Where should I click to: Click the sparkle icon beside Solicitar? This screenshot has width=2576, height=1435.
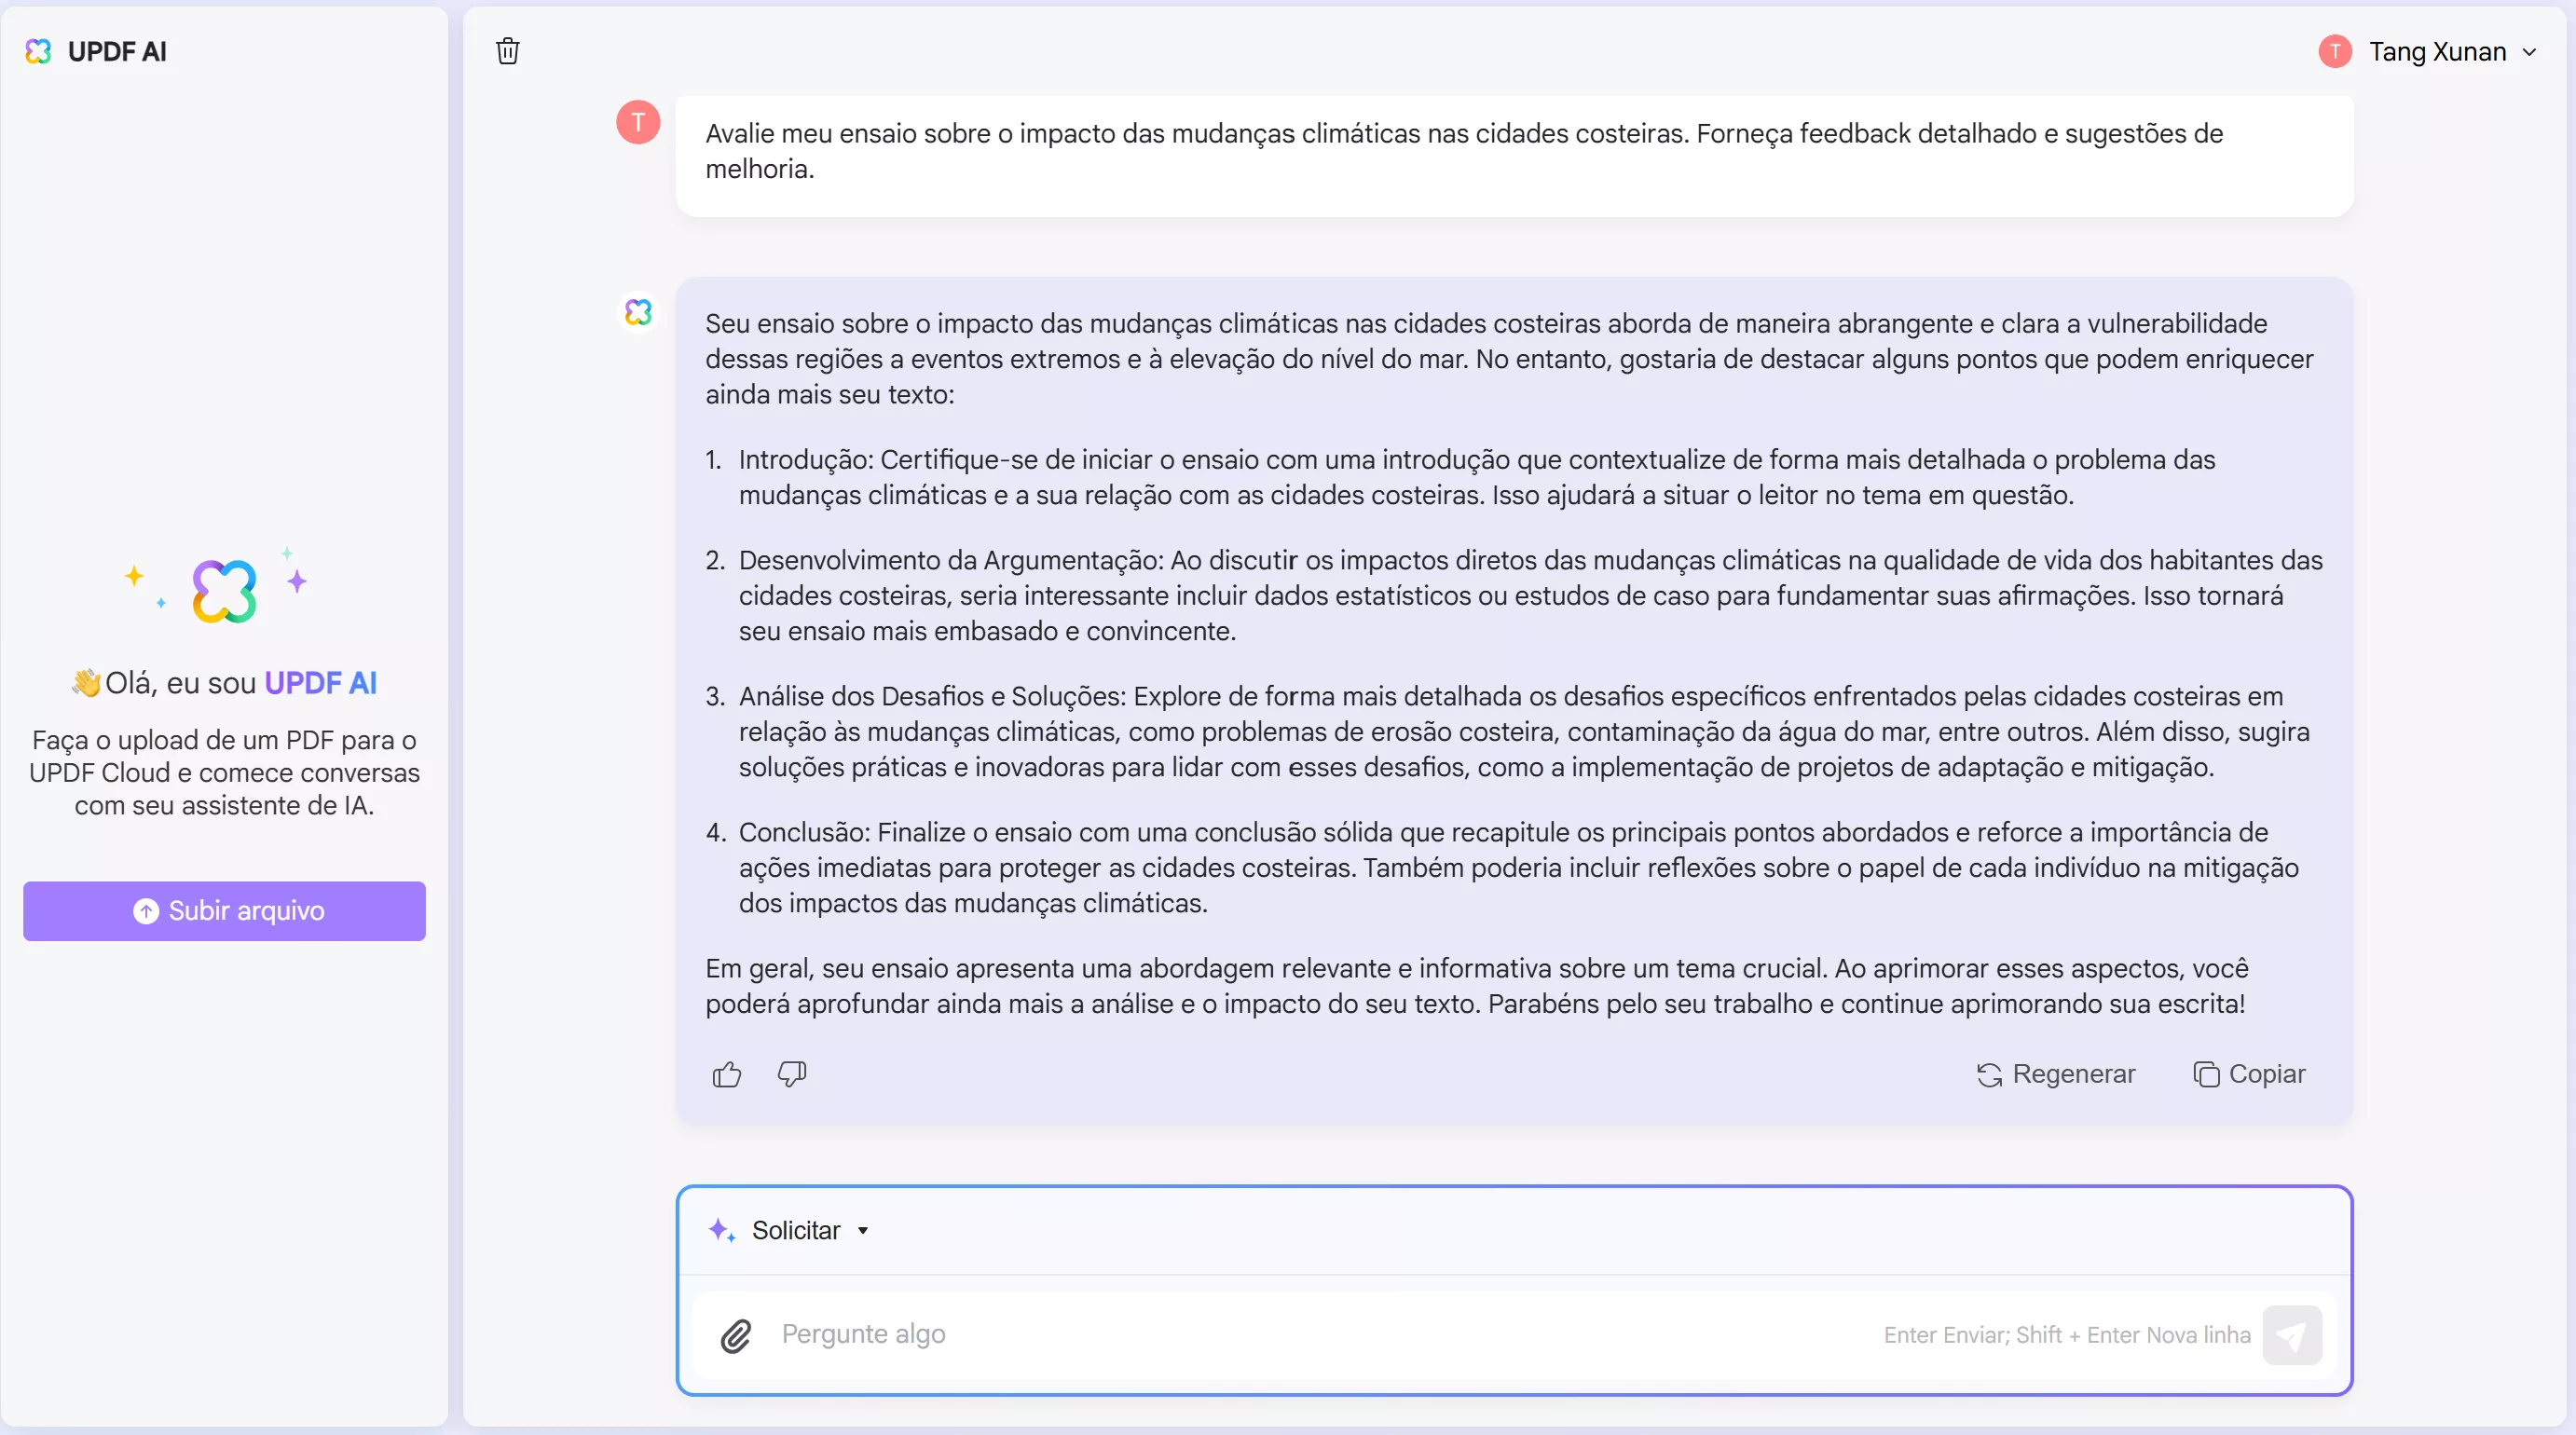[722, 1230]
